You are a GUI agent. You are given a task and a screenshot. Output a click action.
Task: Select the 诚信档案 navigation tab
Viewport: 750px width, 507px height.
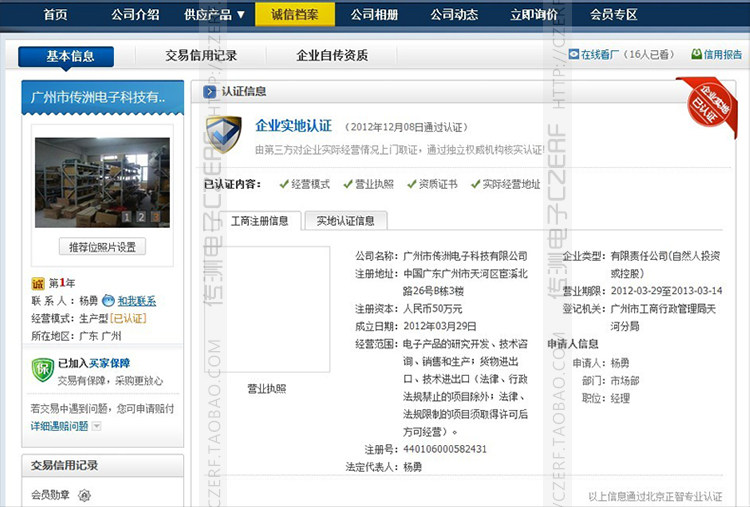[295, 14]
